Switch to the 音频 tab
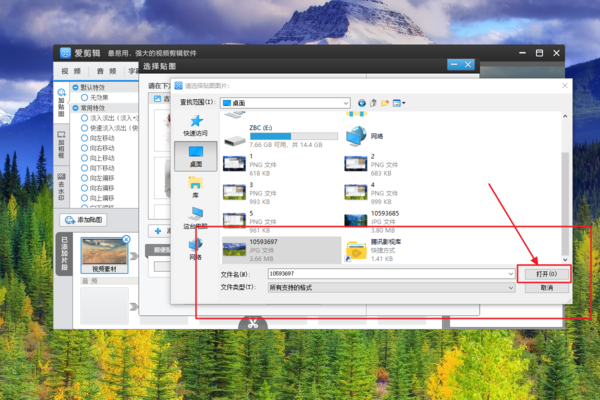The height and width of the screenshot is (400, 600). (x=106, y=71)
